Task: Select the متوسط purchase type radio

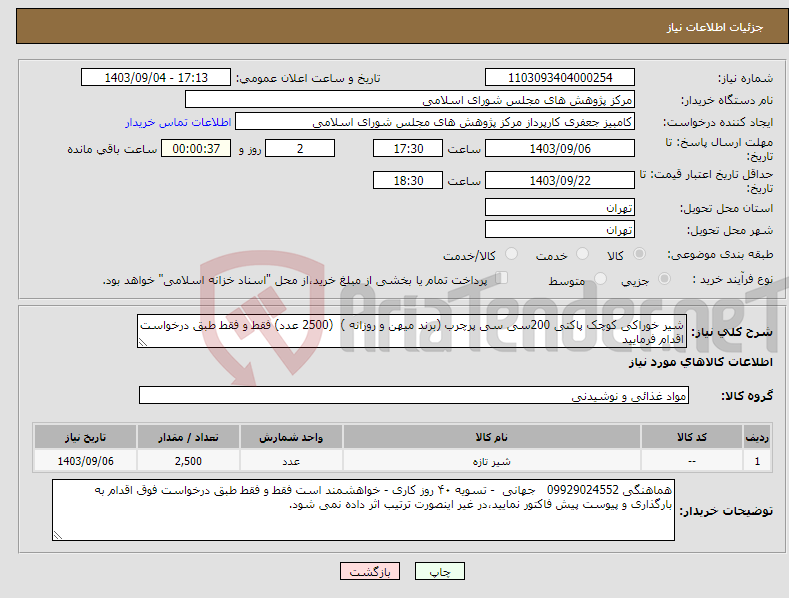Action: (600, 279)
